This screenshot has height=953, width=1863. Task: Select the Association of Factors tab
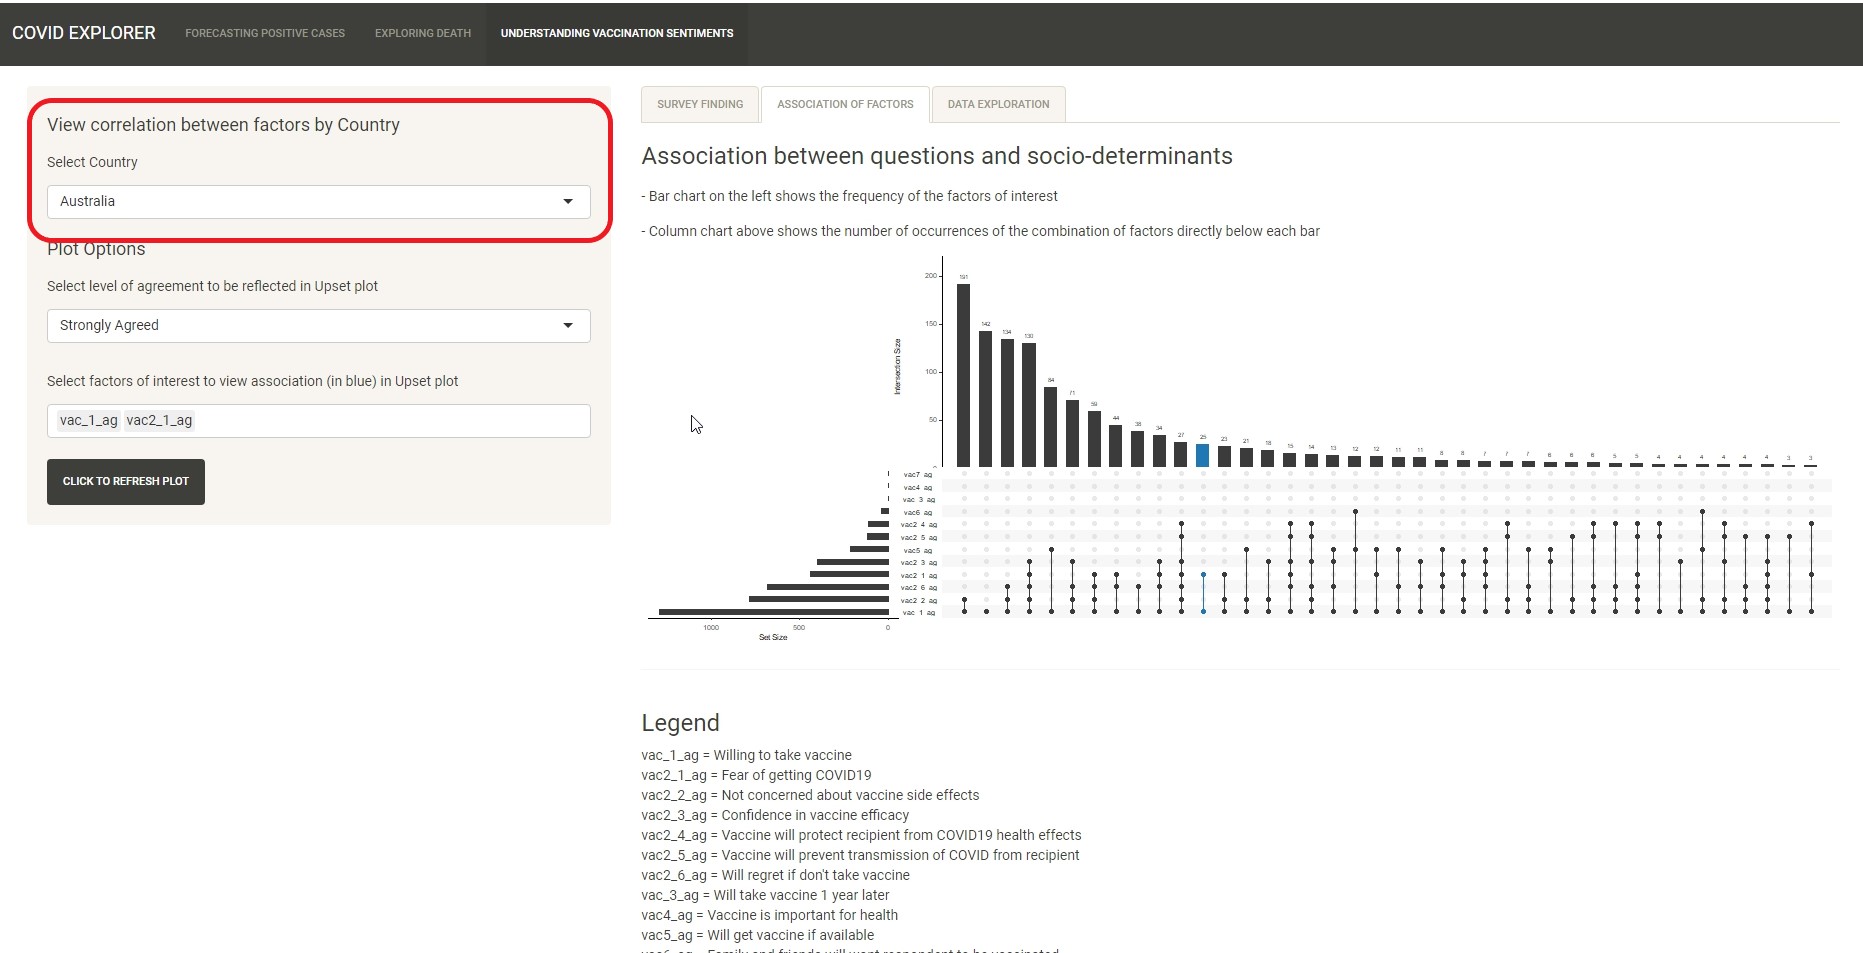845,104
